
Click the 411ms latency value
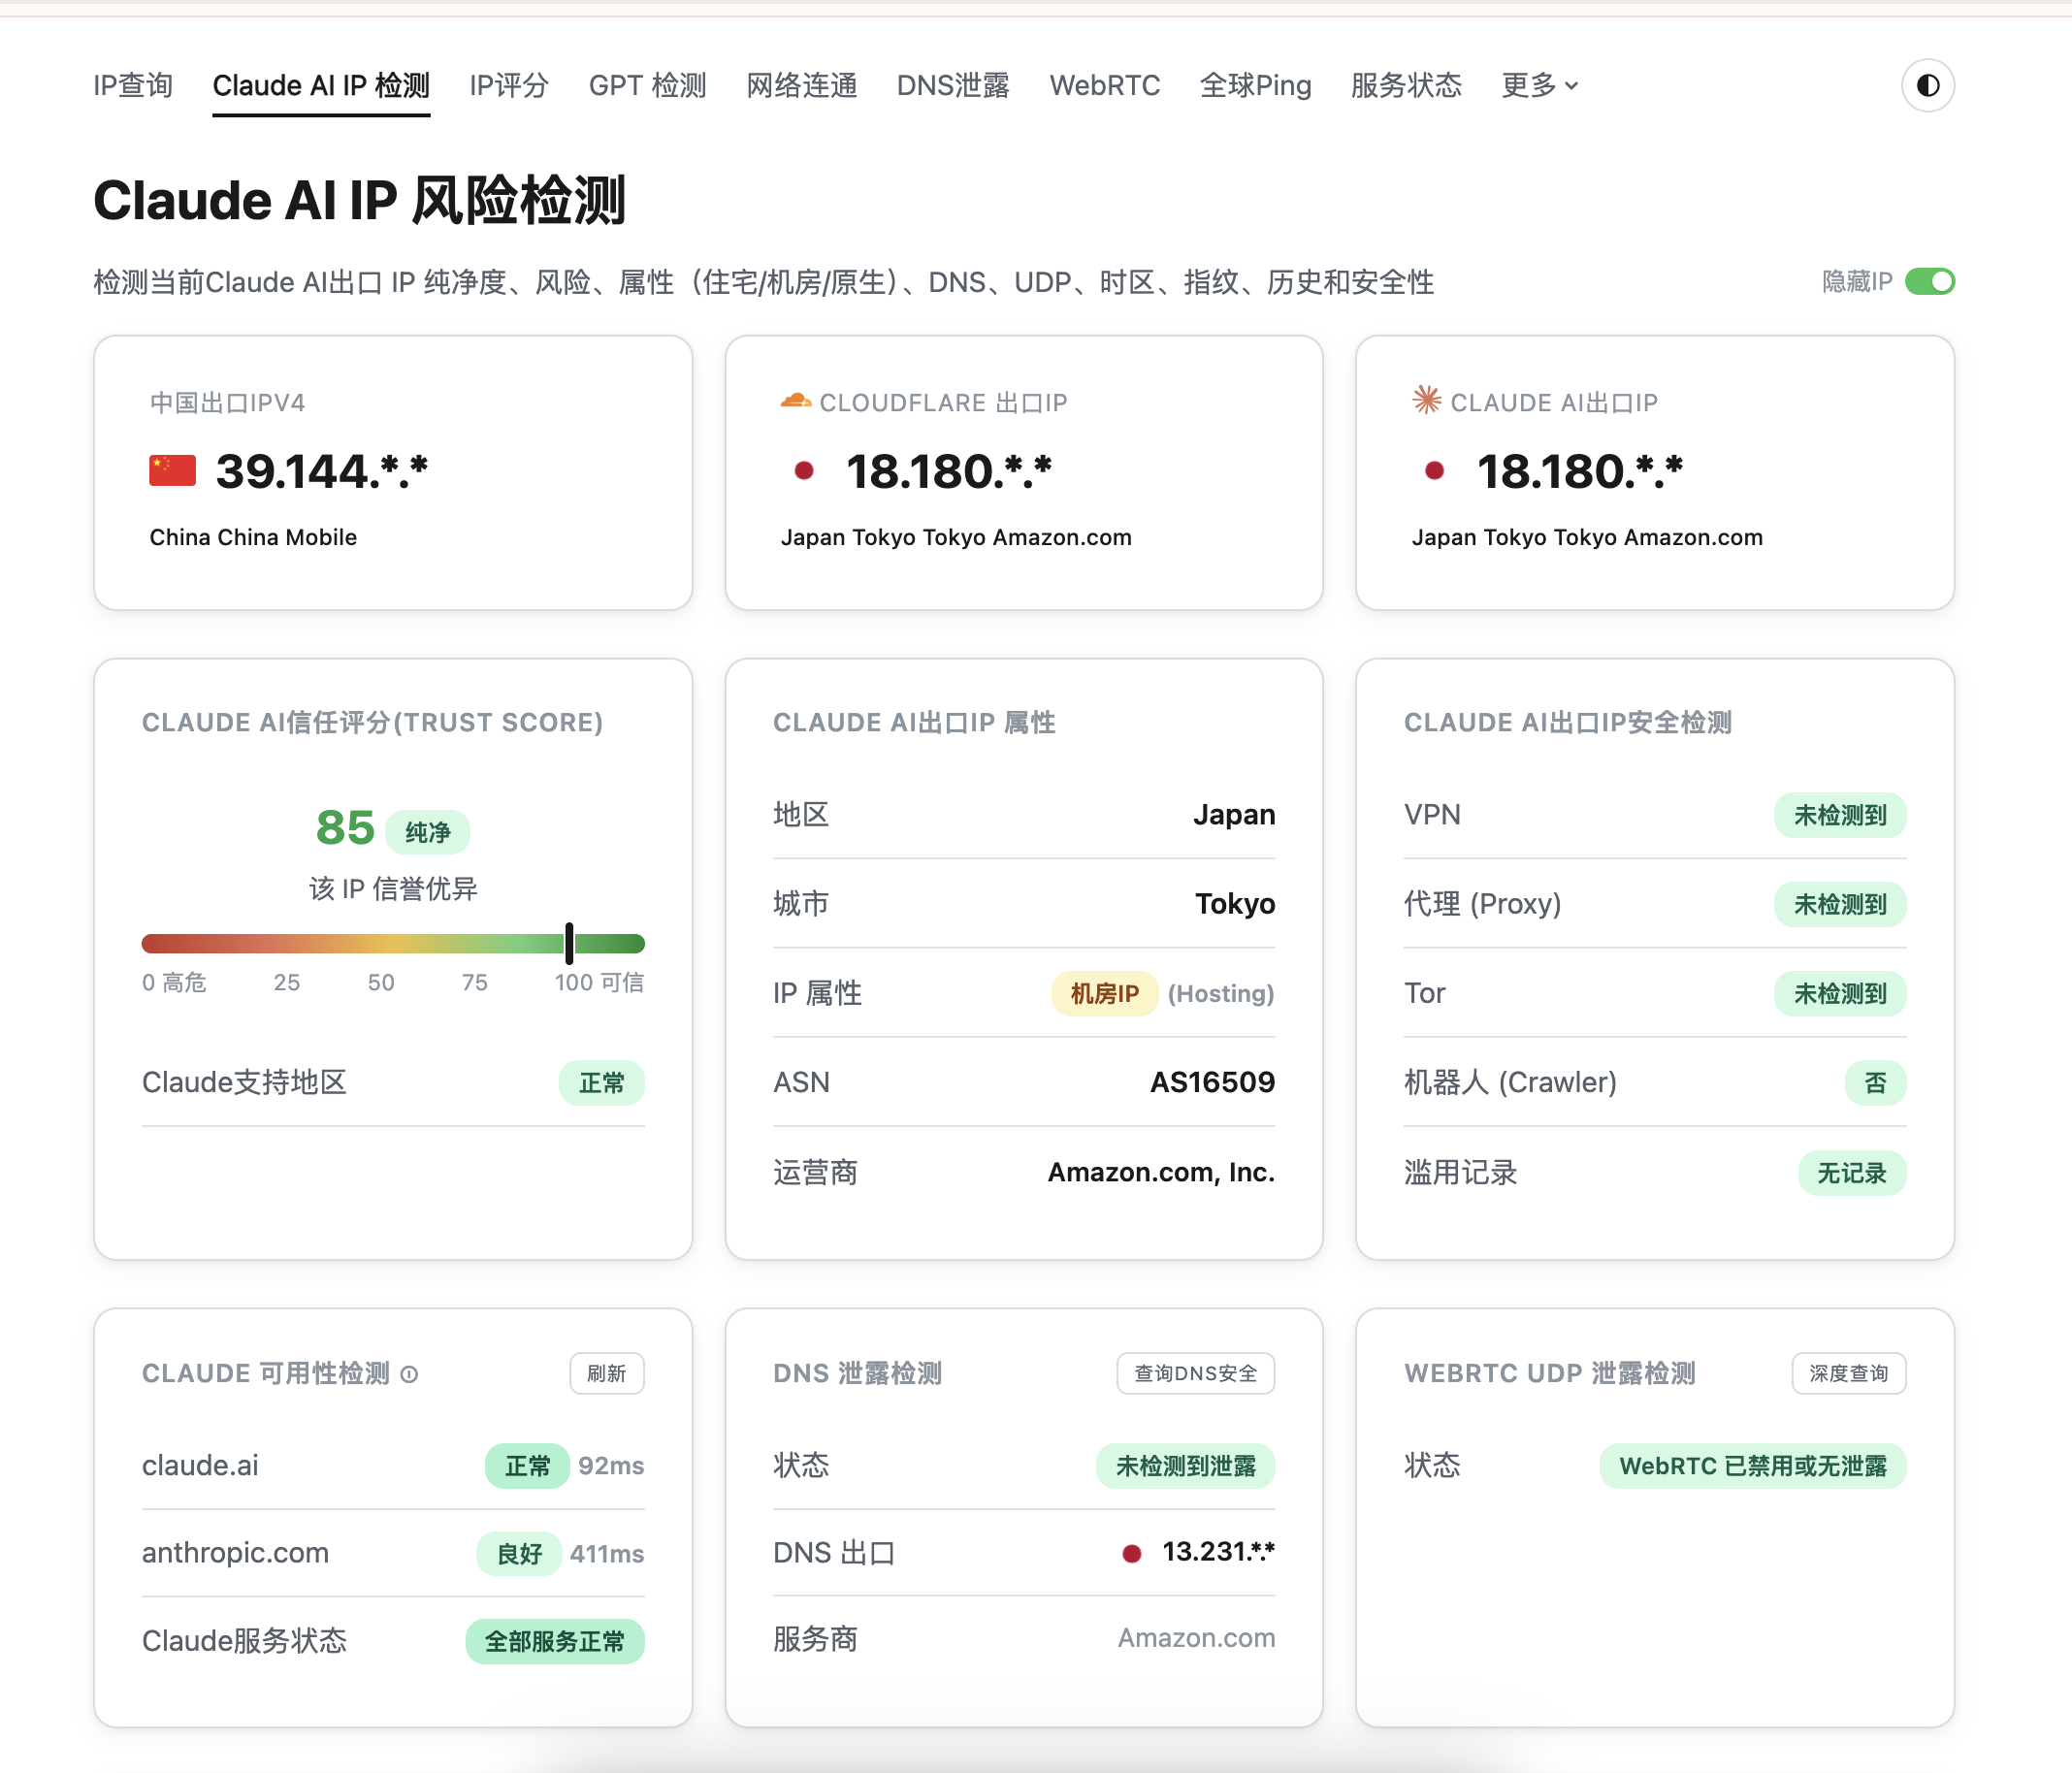click(607, 1554)
